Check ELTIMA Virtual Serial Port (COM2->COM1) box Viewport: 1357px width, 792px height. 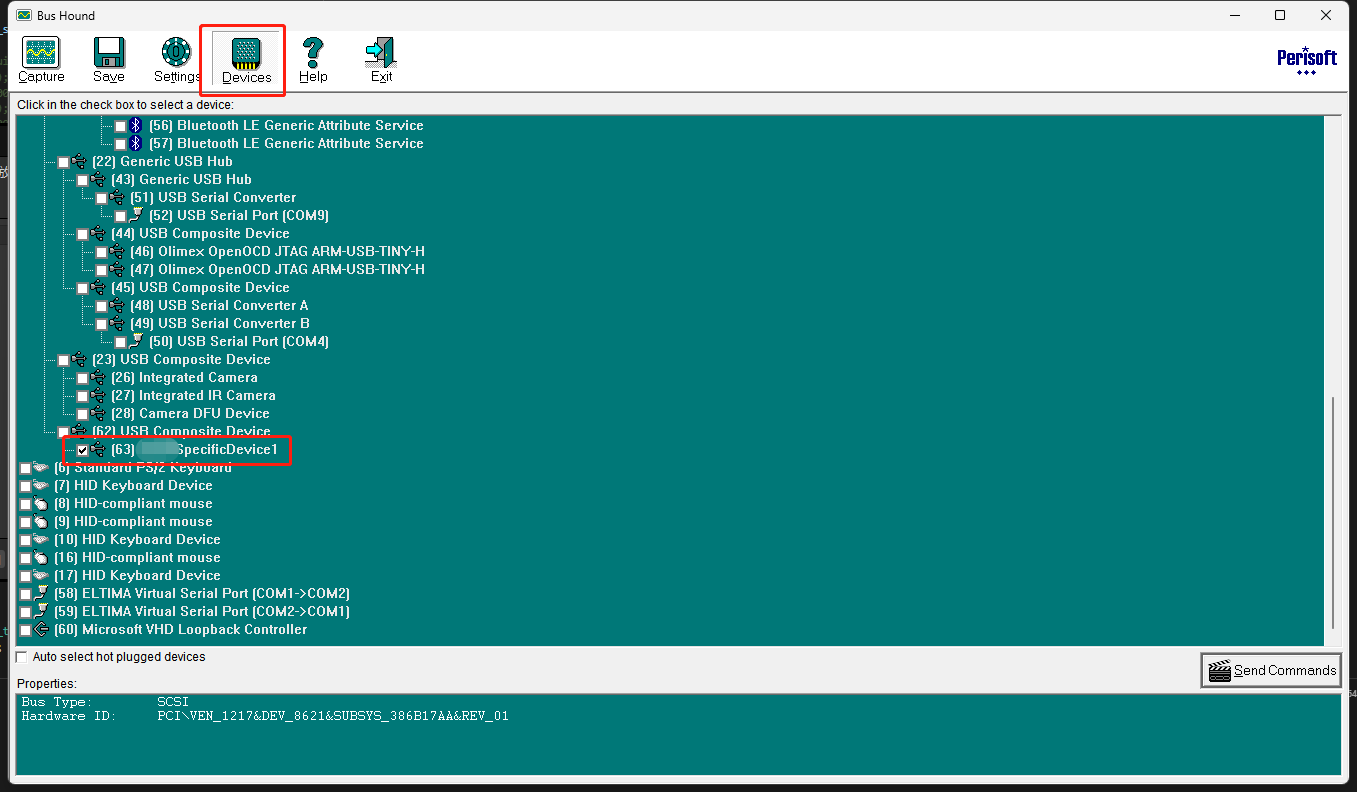coord(25,612)
